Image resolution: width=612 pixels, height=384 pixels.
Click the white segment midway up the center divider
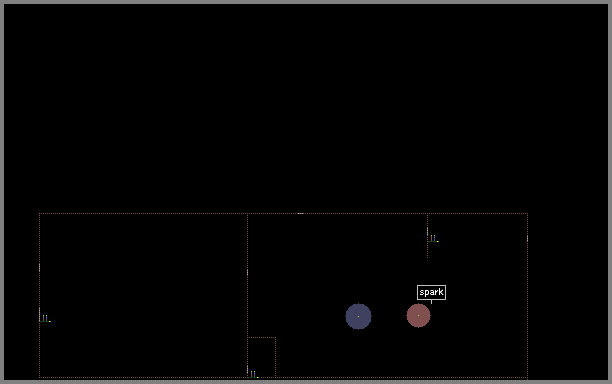pos(247,272)
